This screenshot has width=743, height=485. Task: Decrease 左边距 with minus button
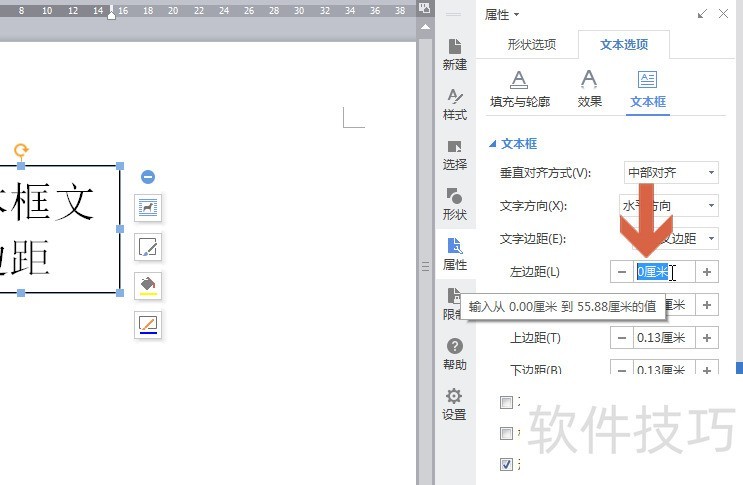(x=622, y=272)
